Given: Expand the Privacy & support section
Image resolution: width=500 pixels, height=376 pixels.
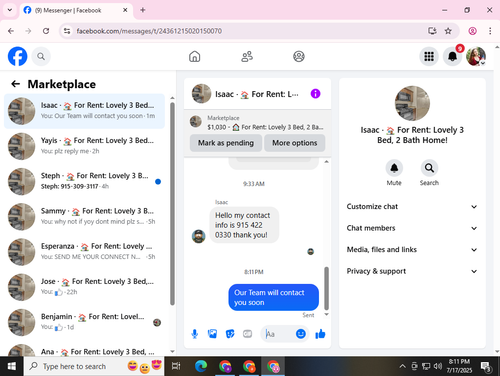Looking at the screenshot, I should pos(412,271).
